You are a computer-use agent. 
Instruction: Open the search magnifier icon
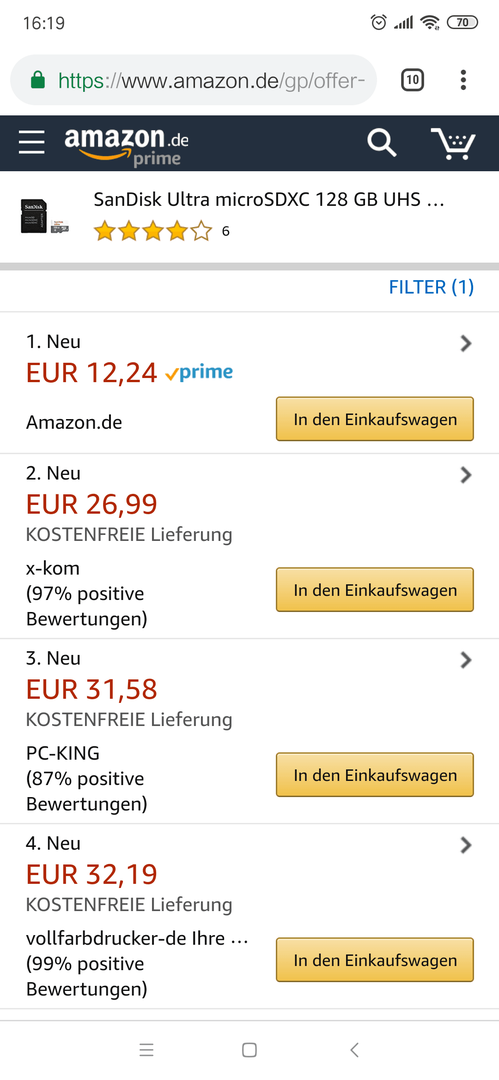pyautogui.click(x=381, y=143)
